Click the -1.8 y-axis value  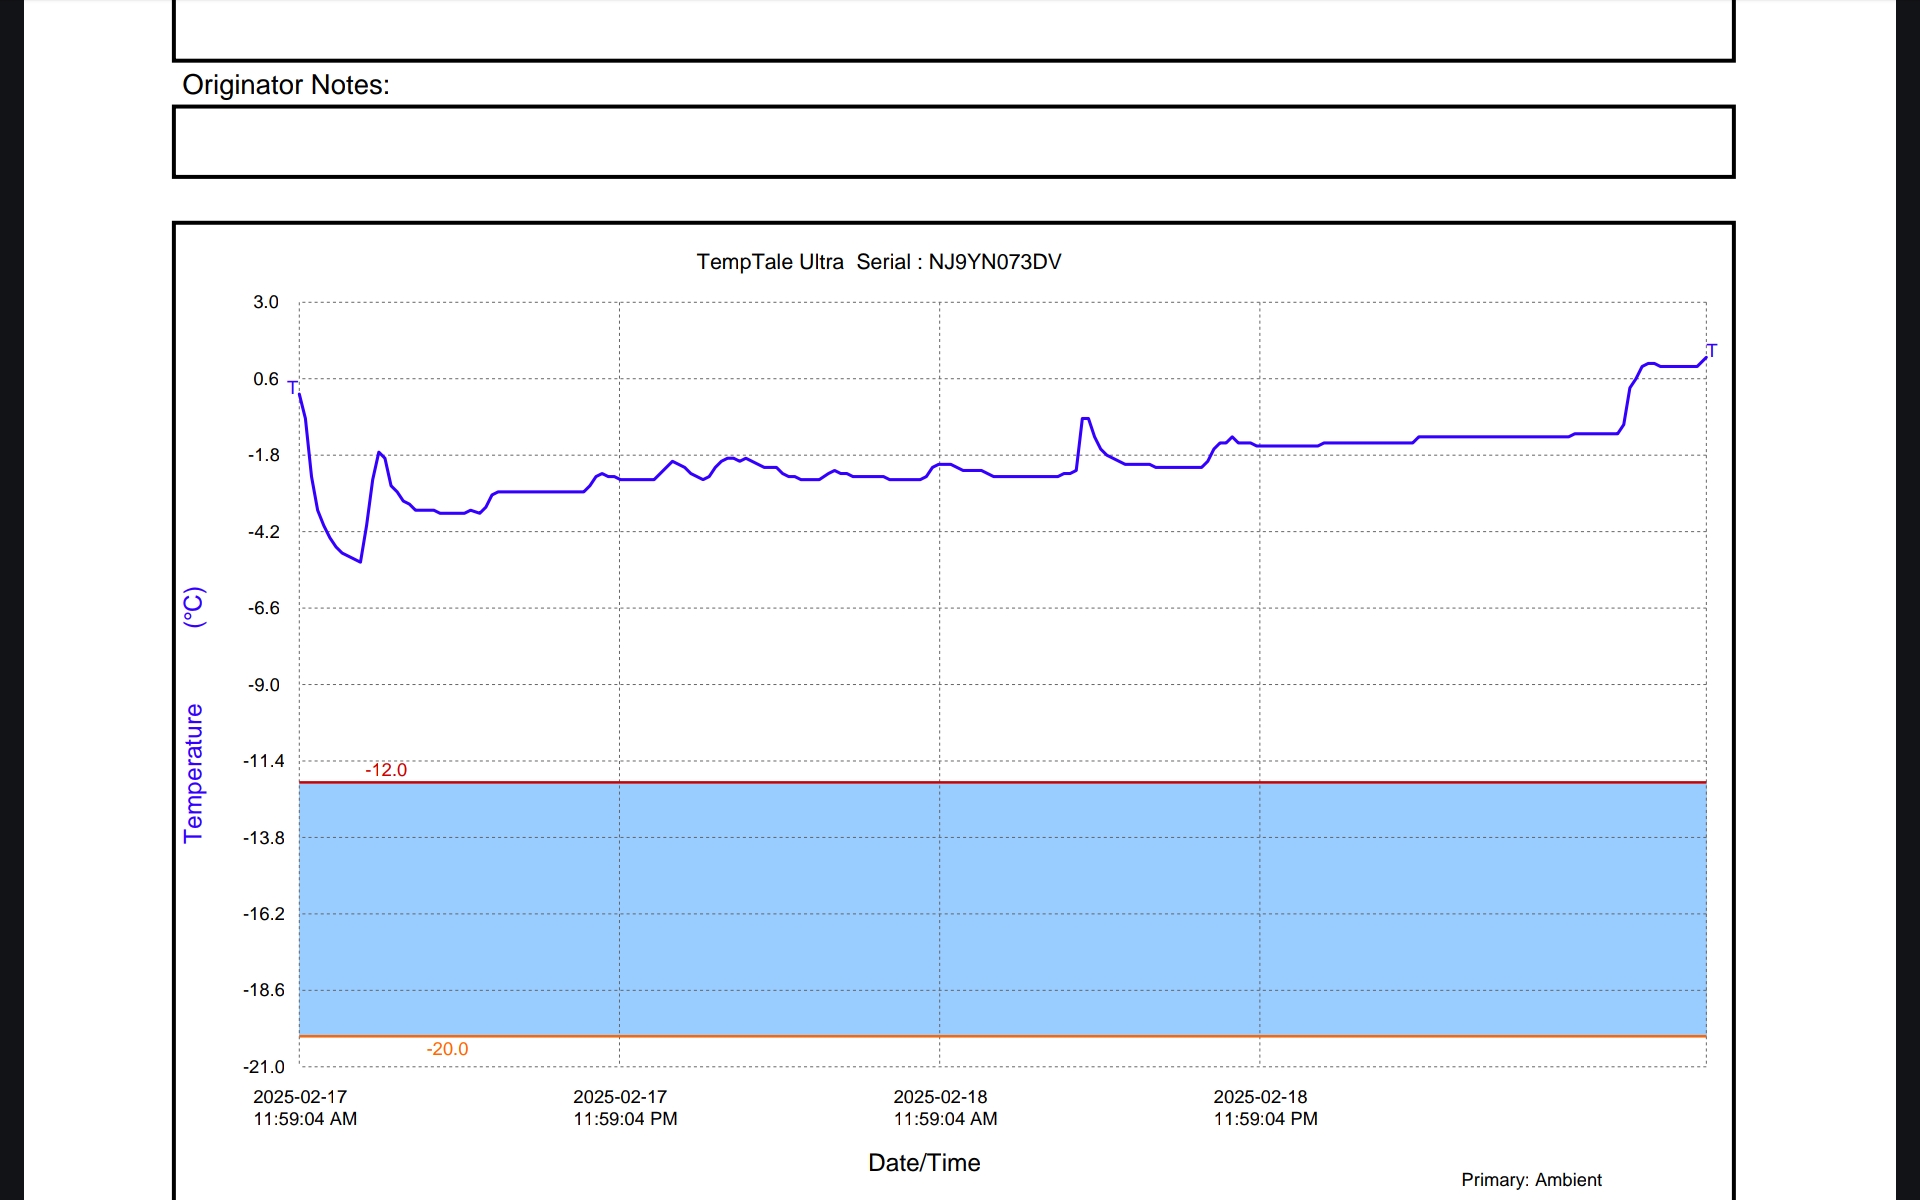tap(264, 455)
